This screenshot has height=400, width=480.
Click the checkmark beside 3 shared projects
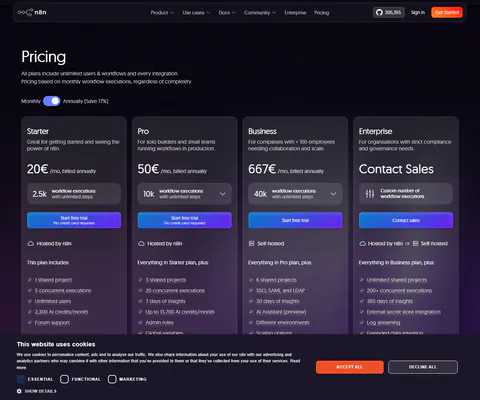pos(140,280)
